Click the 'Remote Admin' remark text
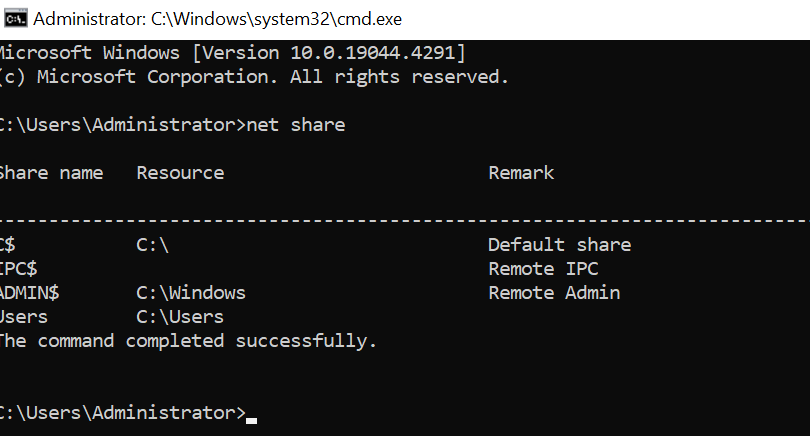 [554, 293]
